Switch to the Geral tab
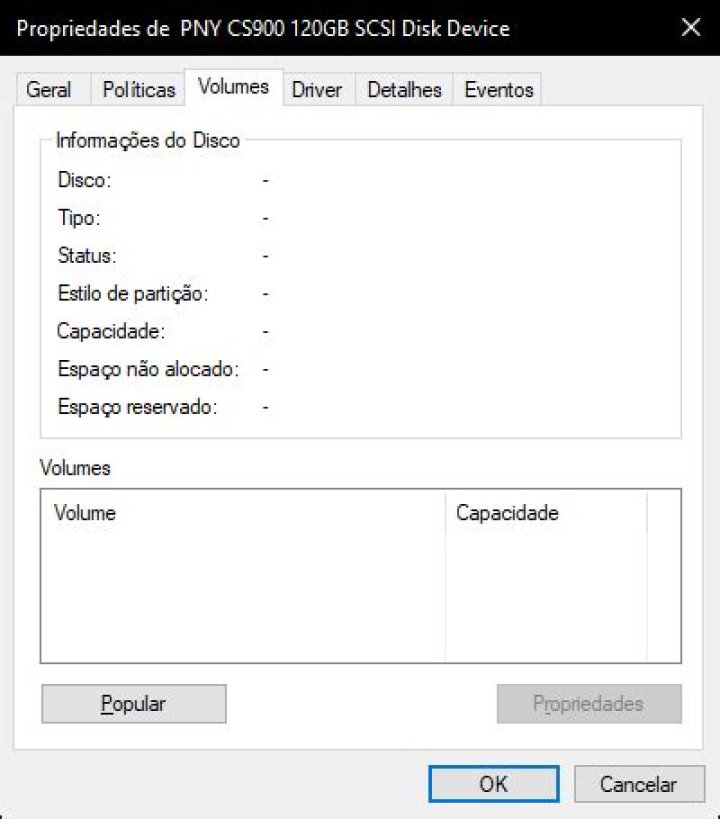Screen dimensions: 720x819 [x=53, y=89]
